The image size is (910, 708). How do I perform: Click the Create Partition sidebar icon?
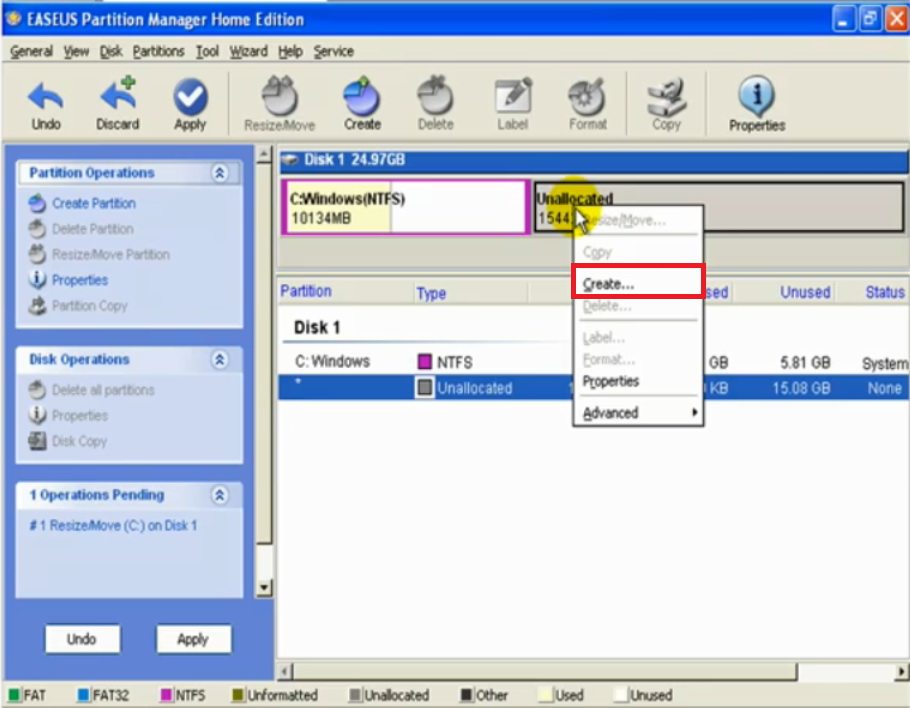coord(37,203)
